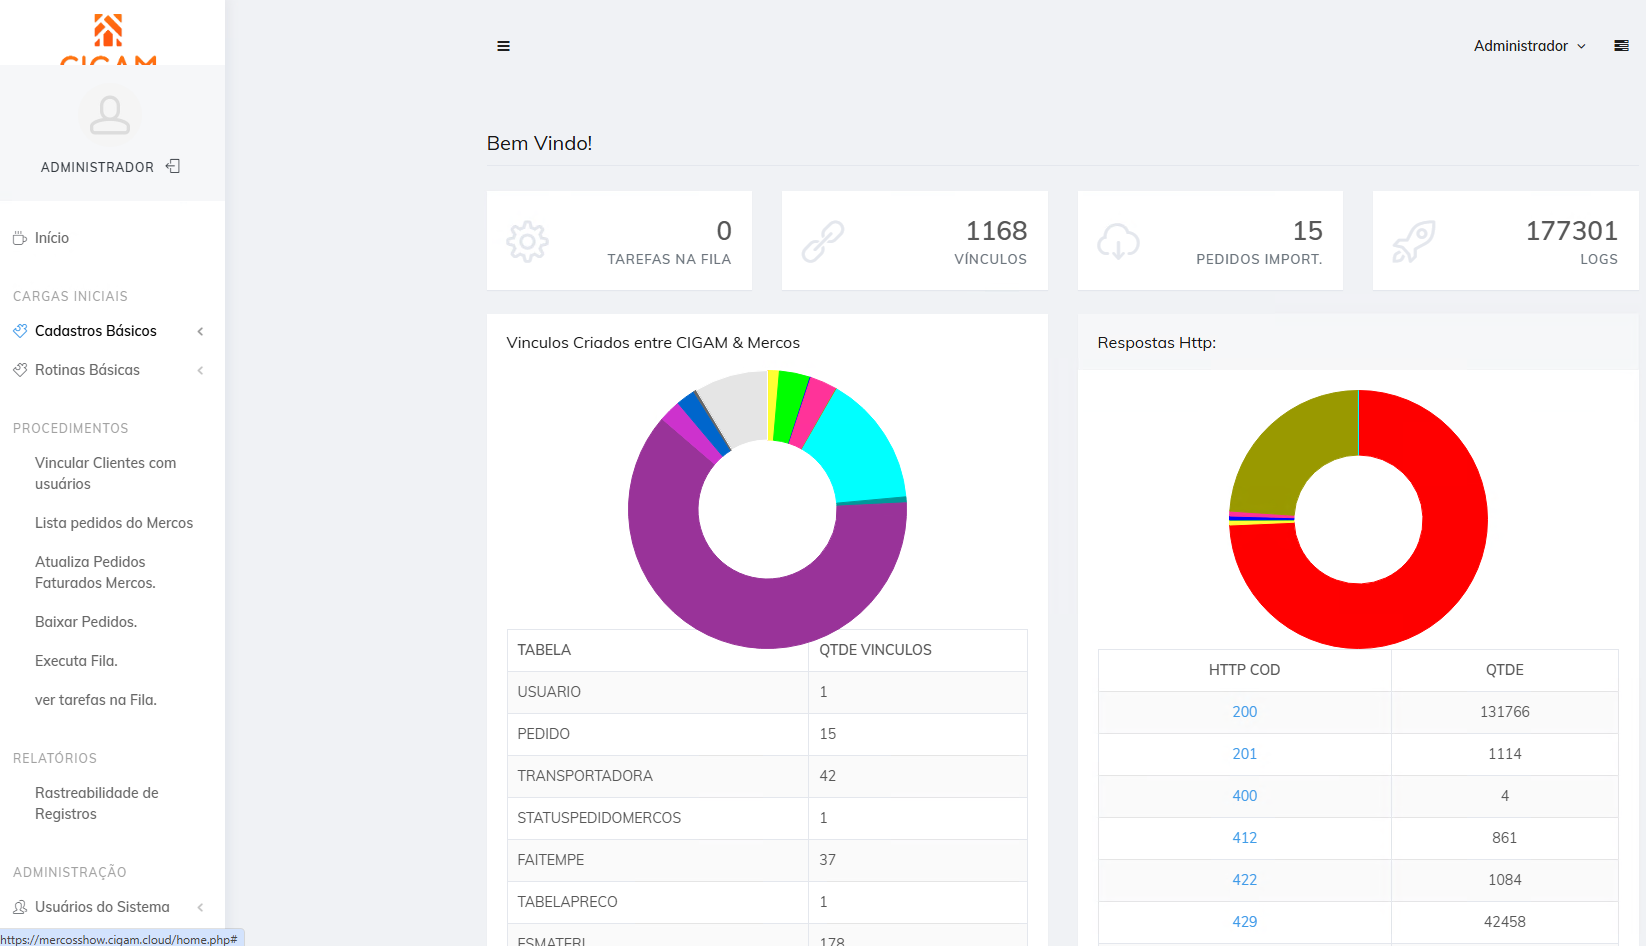Open the right panel list icon
The image size is (1646, 946).
[x=1621, y=46]
